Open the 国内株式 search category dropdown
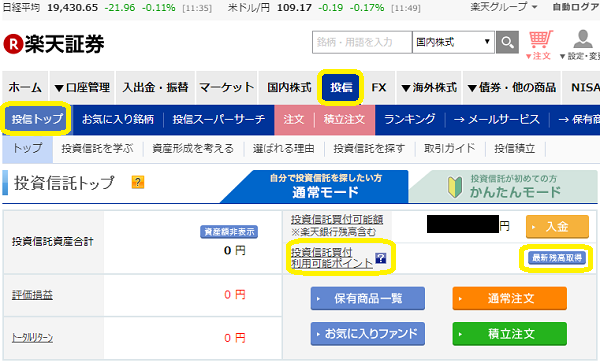Viewport: 600px width, 363px height. (453, 42)
